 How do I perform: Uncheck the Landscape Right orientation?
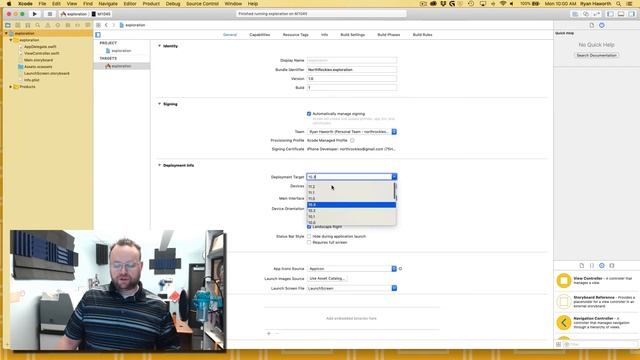(309, 227)
